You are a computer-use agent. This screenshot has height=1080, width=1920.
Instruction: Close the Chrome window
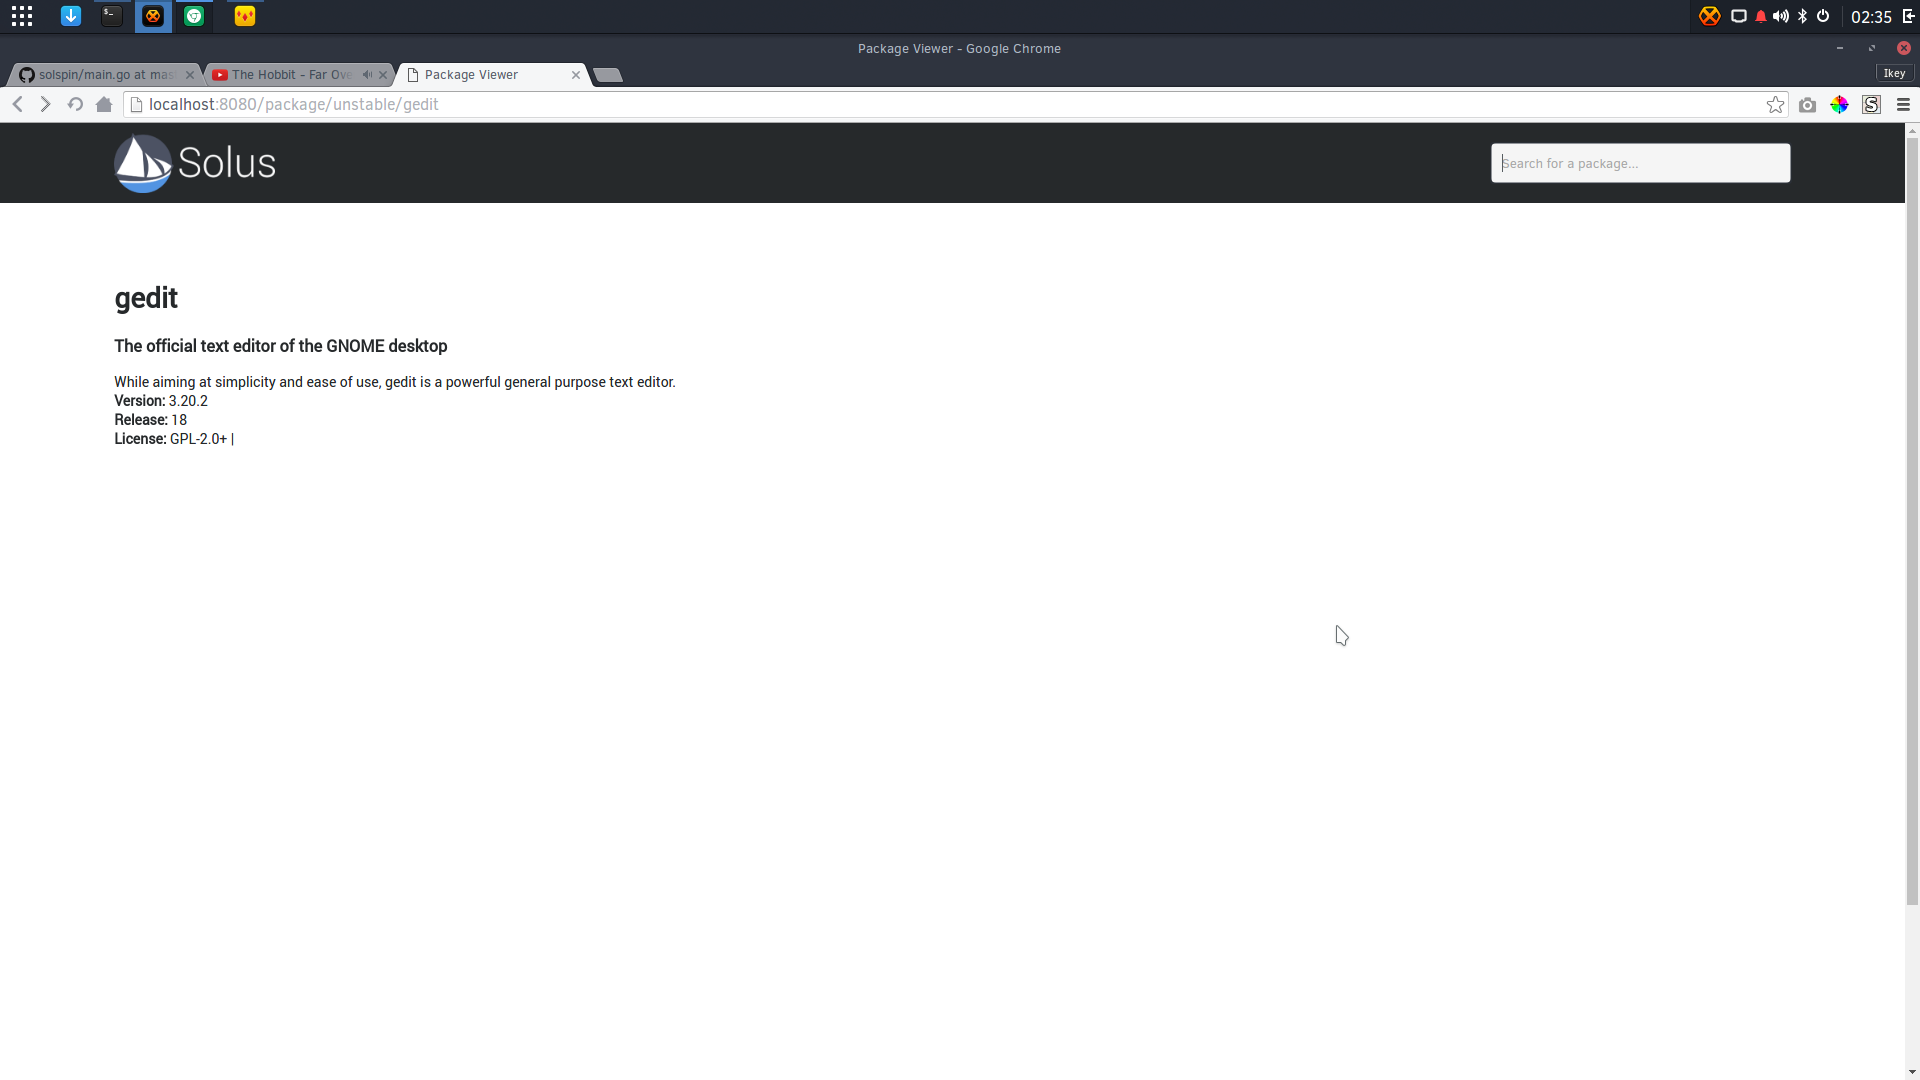pyautogui.click(x=1904, y=48)
